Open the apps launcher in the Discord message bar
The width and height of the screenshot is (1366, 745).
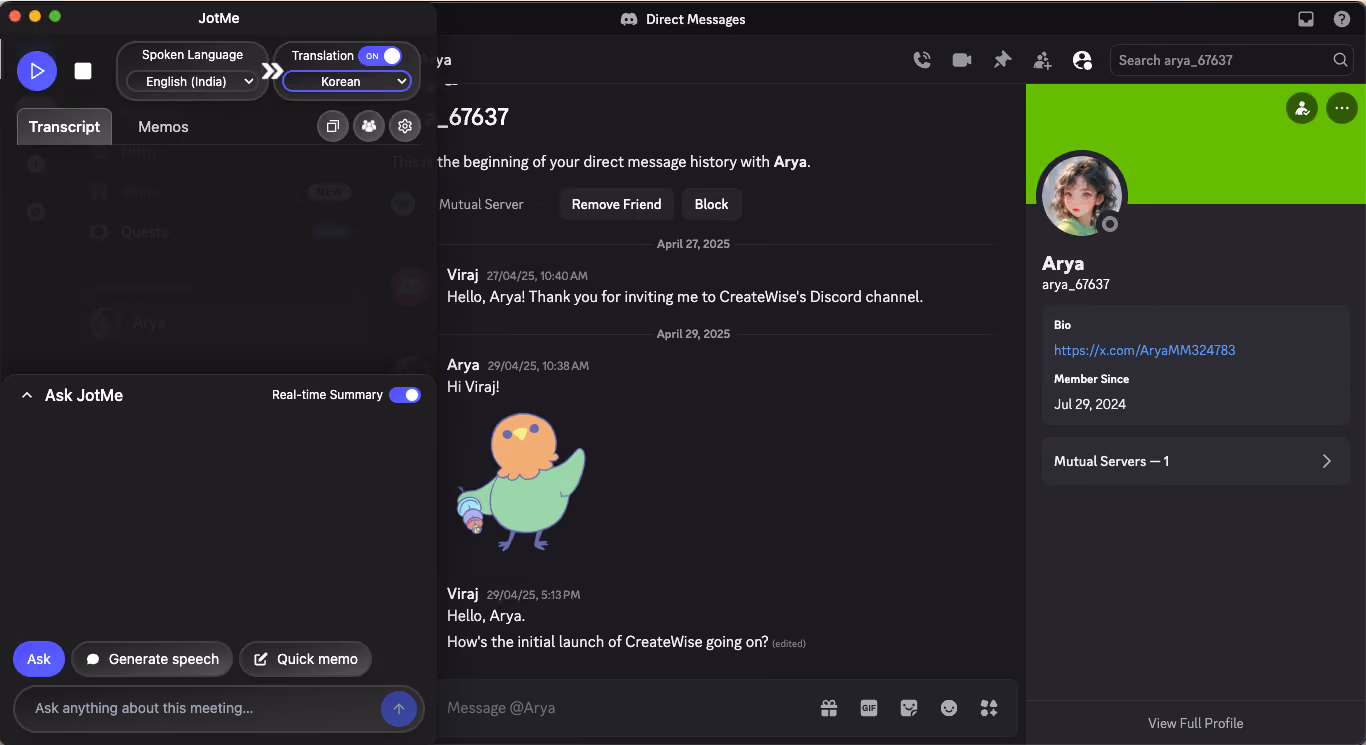[989, 708]
